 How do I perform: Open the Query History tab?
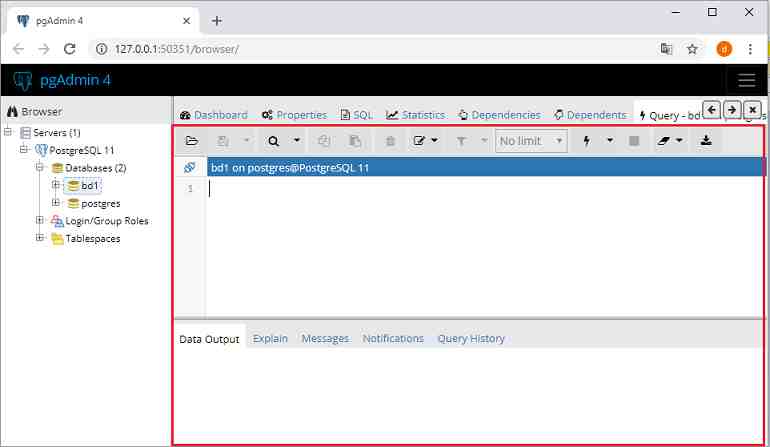471,338
